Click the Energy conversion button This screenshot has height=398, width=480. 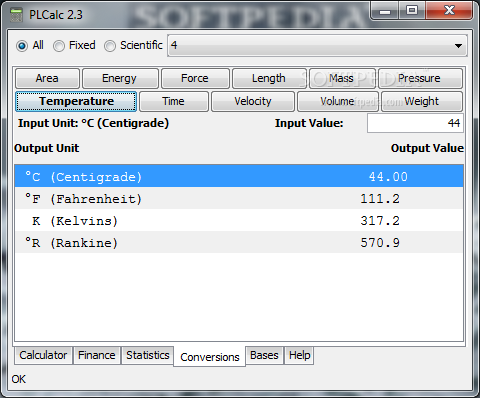[120, 78]
